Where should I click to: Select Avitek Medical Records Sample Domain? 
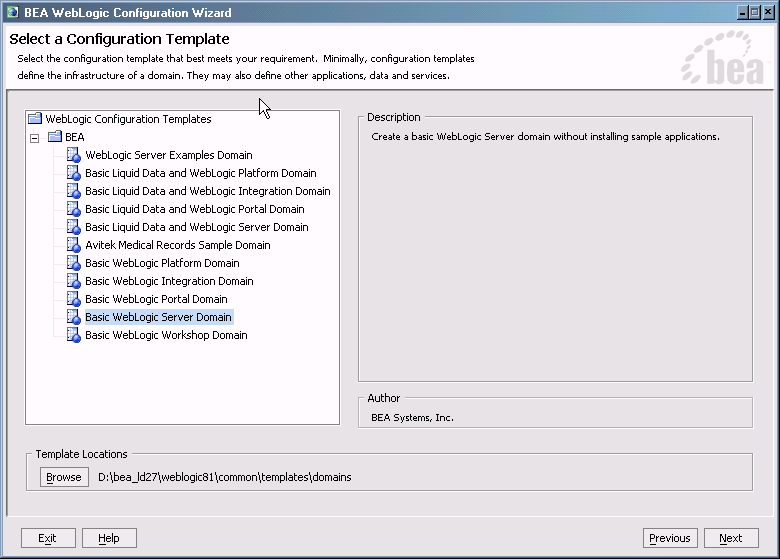pos(178,245)
